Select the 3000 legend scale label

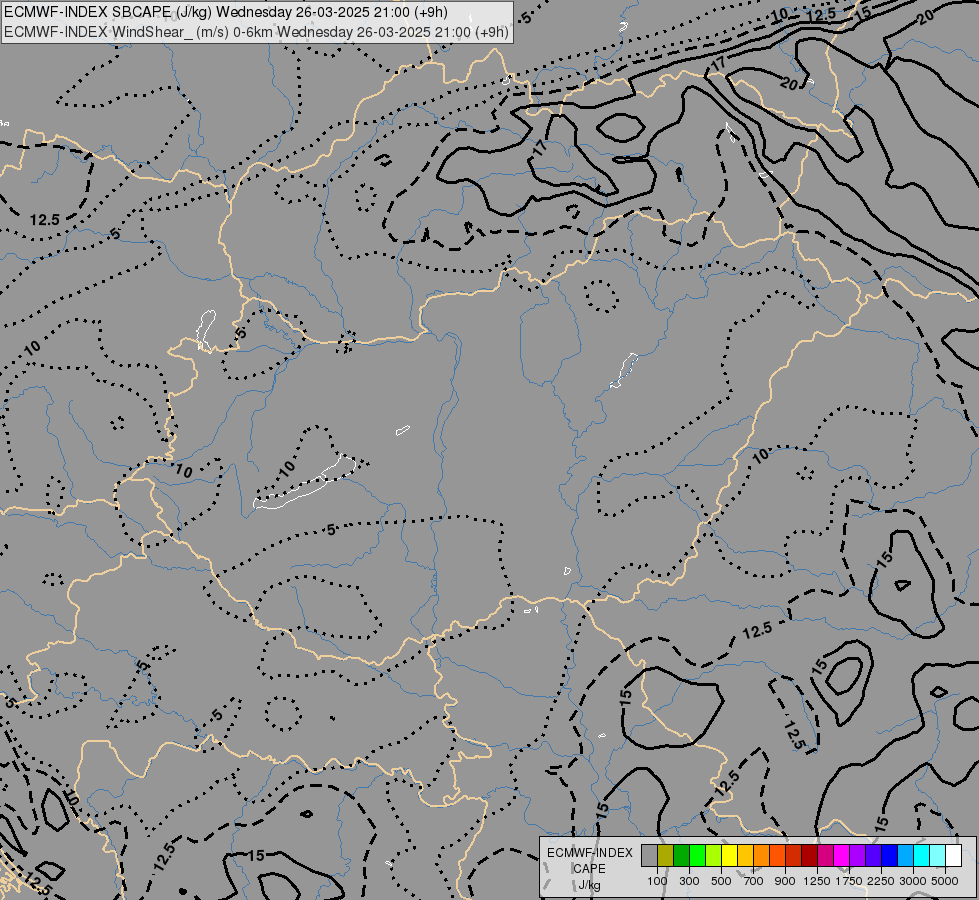click(x=913, y=881)
